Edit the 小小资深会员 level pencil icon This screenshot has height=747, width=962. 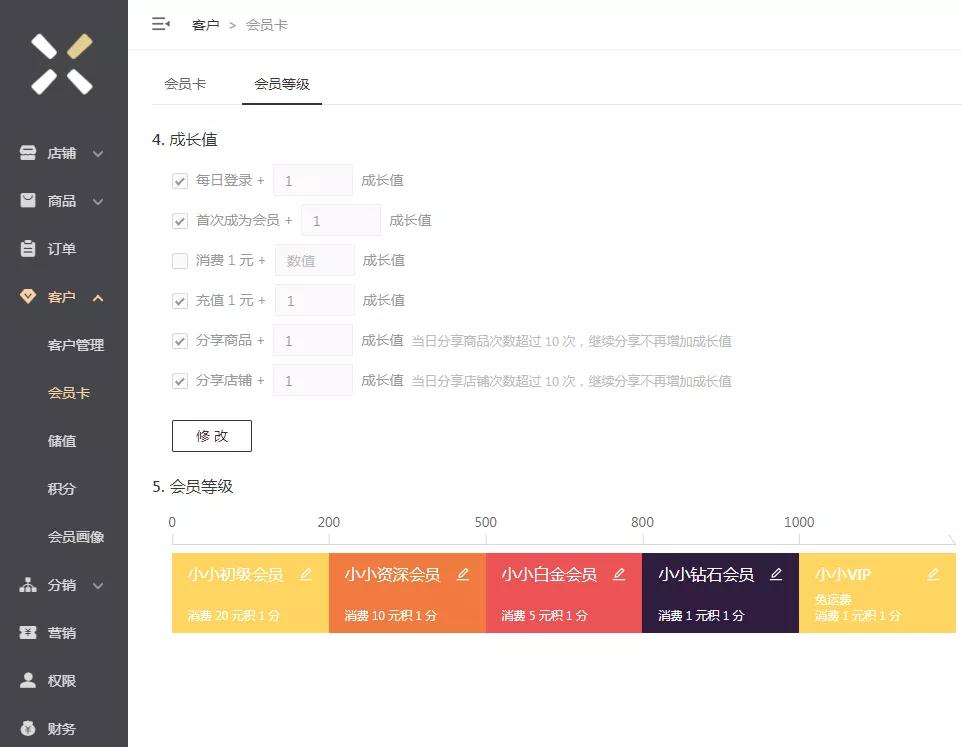[463, 574]
